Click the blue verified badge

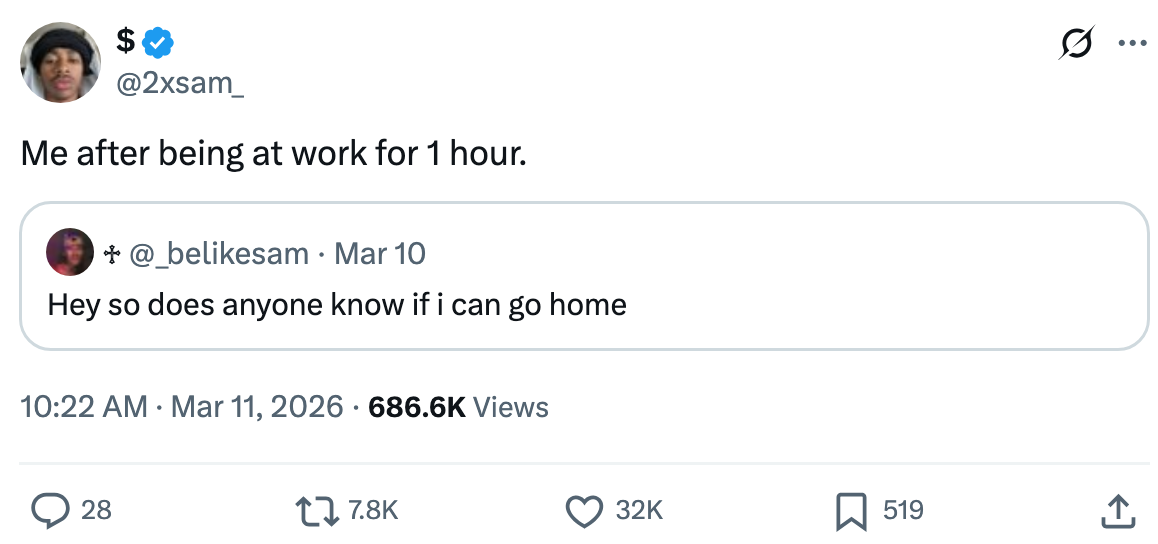pyautogui.click(x=159, y=42)
